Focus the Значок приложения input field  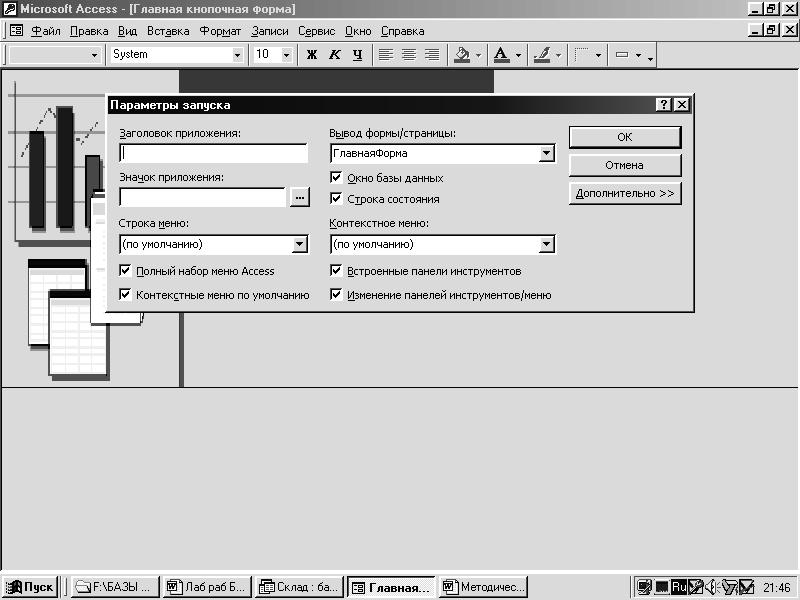coord(203,197)
